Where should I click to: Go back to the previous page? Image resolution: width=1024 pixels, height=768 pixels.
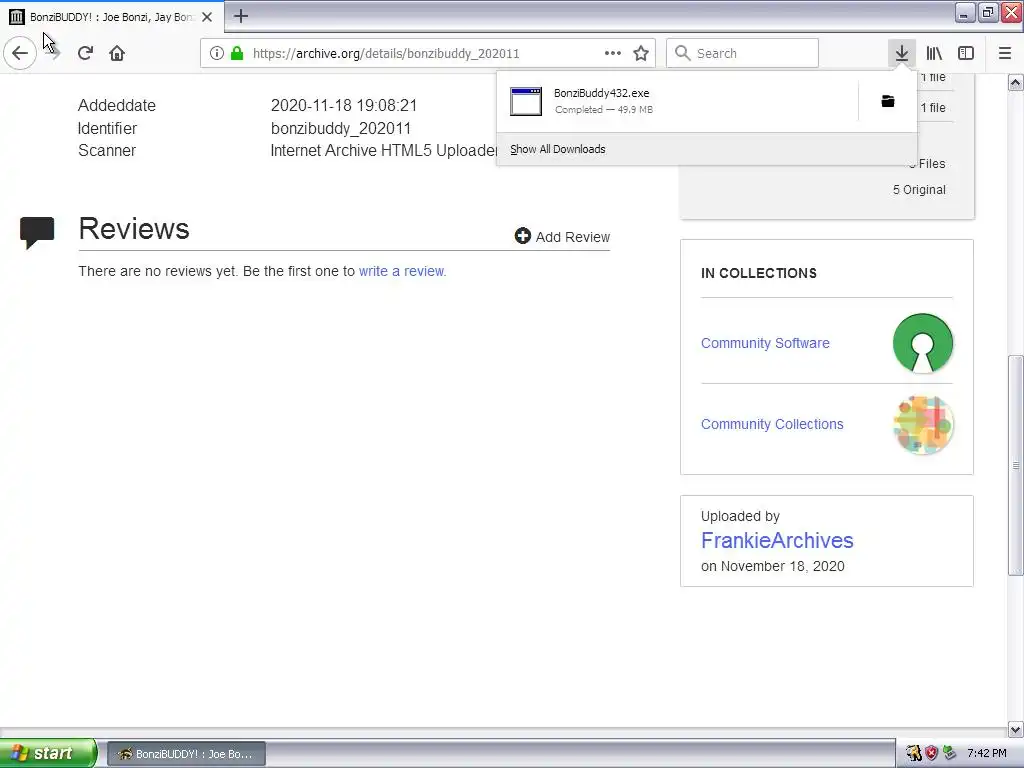[20, 53]
